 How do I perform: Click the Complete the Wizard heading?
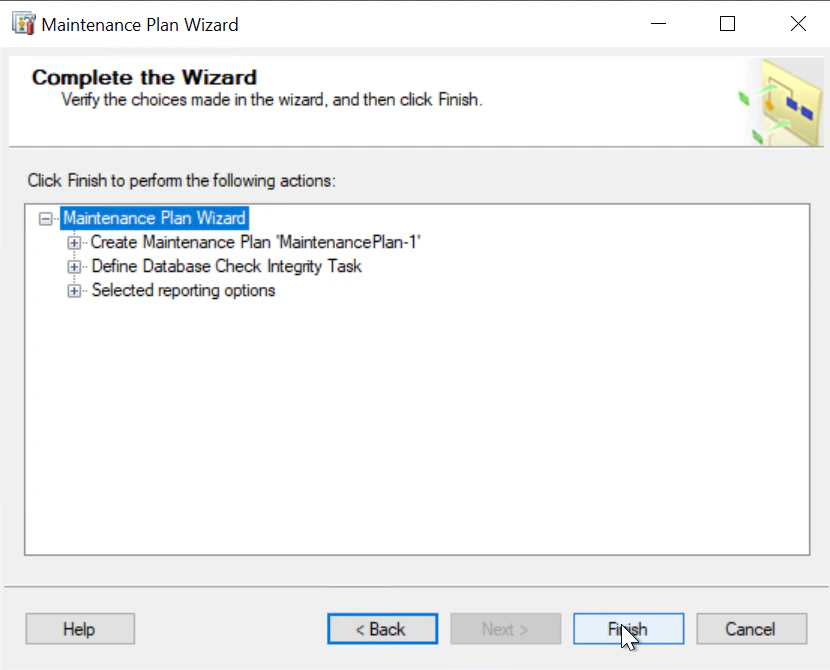(144, 77)
